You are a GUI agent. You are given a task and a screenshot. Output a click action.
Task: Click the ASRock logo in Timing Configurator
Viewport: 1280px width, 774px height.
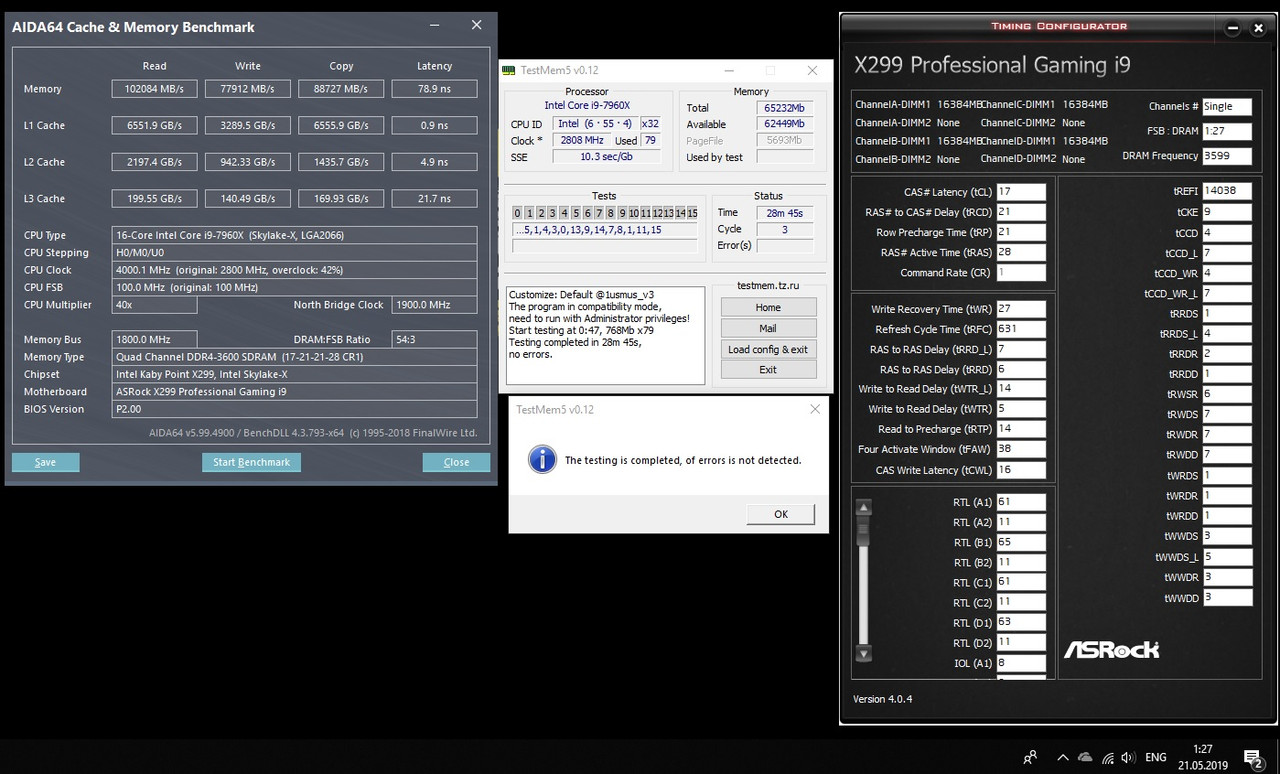click(x=1111, y=649)
